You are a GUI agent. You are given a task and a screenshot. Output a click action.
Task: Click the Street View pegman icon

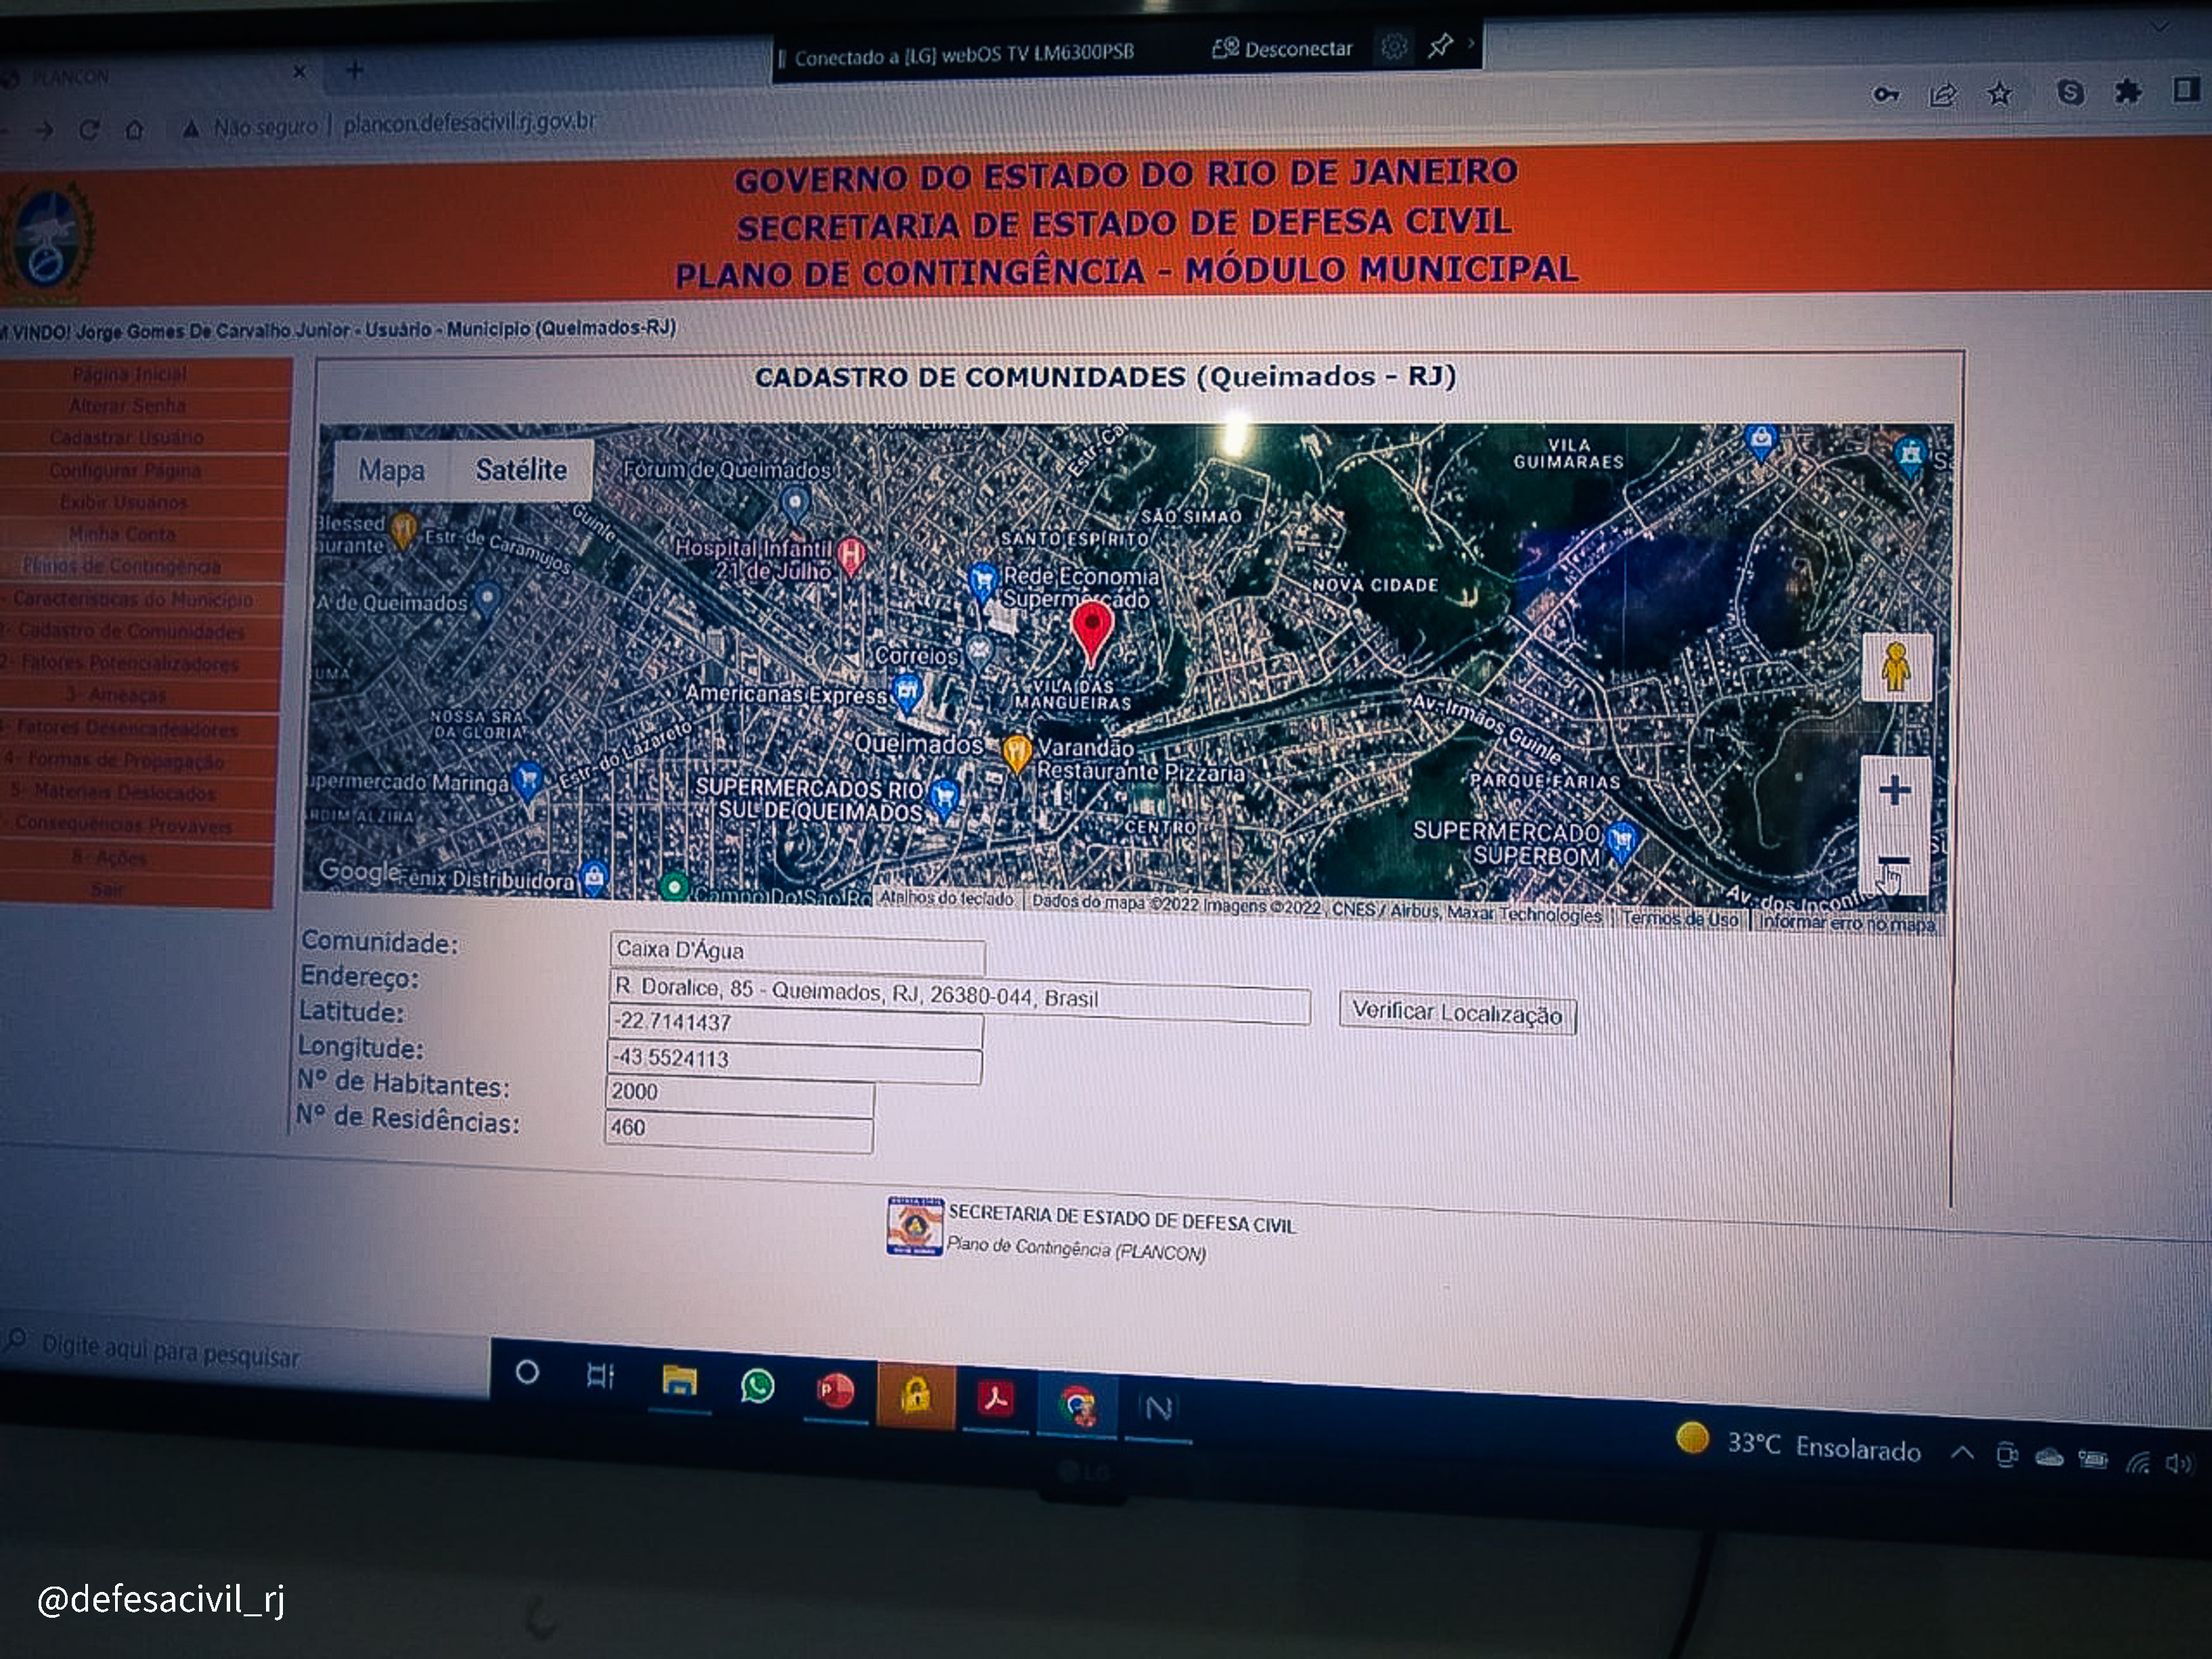click(1895, 667)
